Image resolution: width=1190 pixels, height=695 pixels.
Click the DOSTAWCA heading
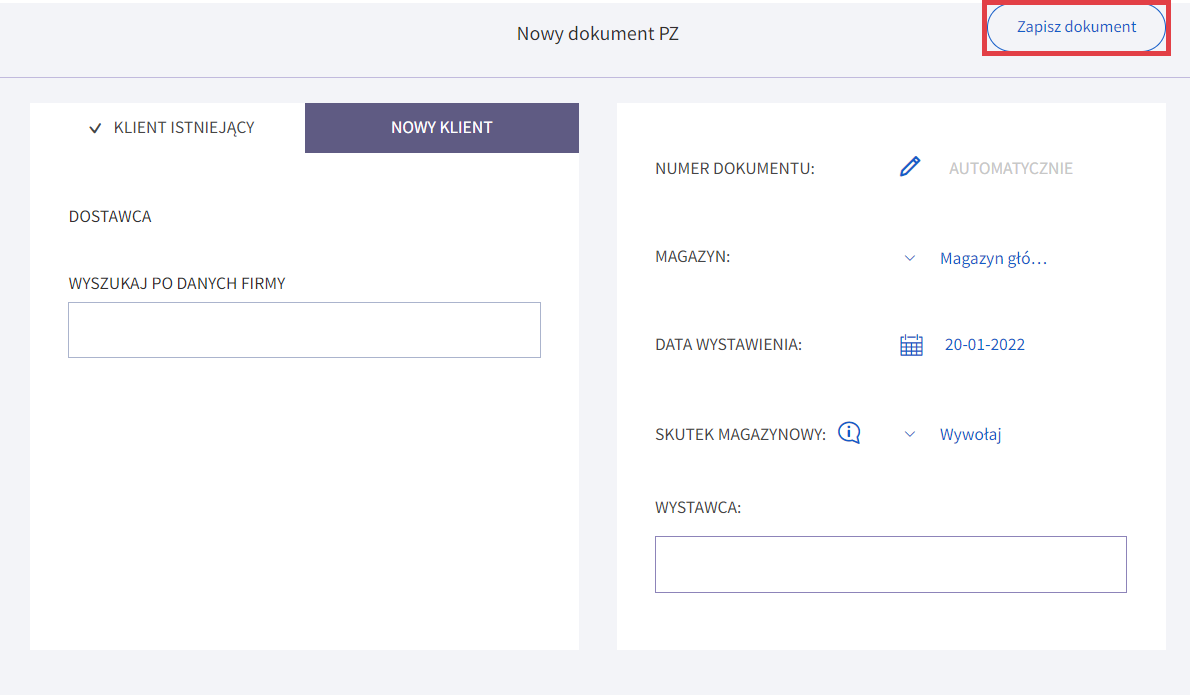110,216
